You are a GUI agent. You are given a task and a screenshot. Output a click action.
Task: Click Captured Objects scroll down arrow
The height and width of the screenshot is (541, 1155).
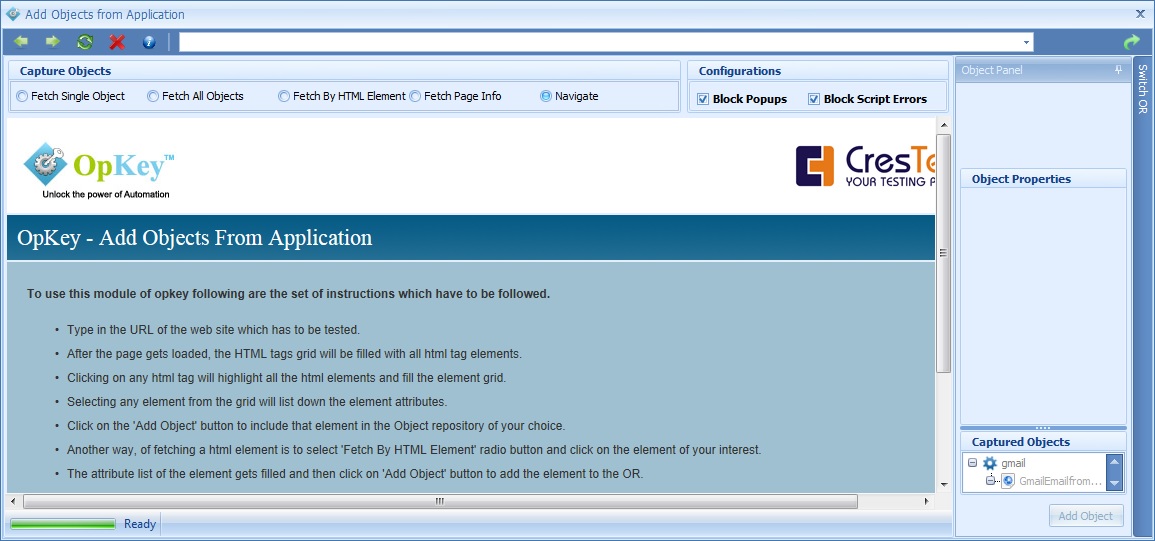coord(1114,483)
